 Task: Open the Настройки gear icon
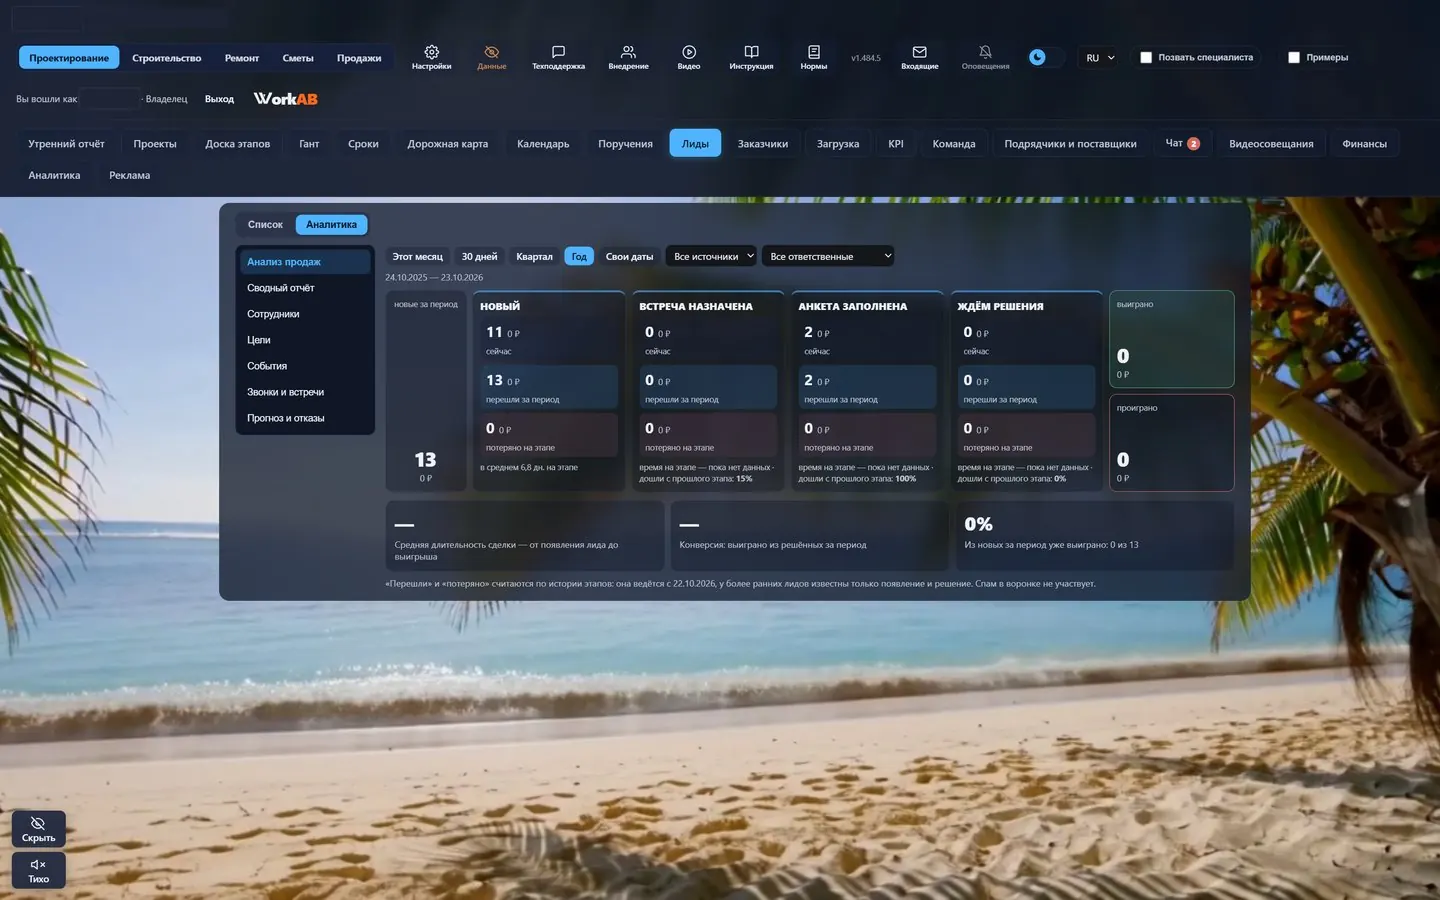[x=431, y=57]
